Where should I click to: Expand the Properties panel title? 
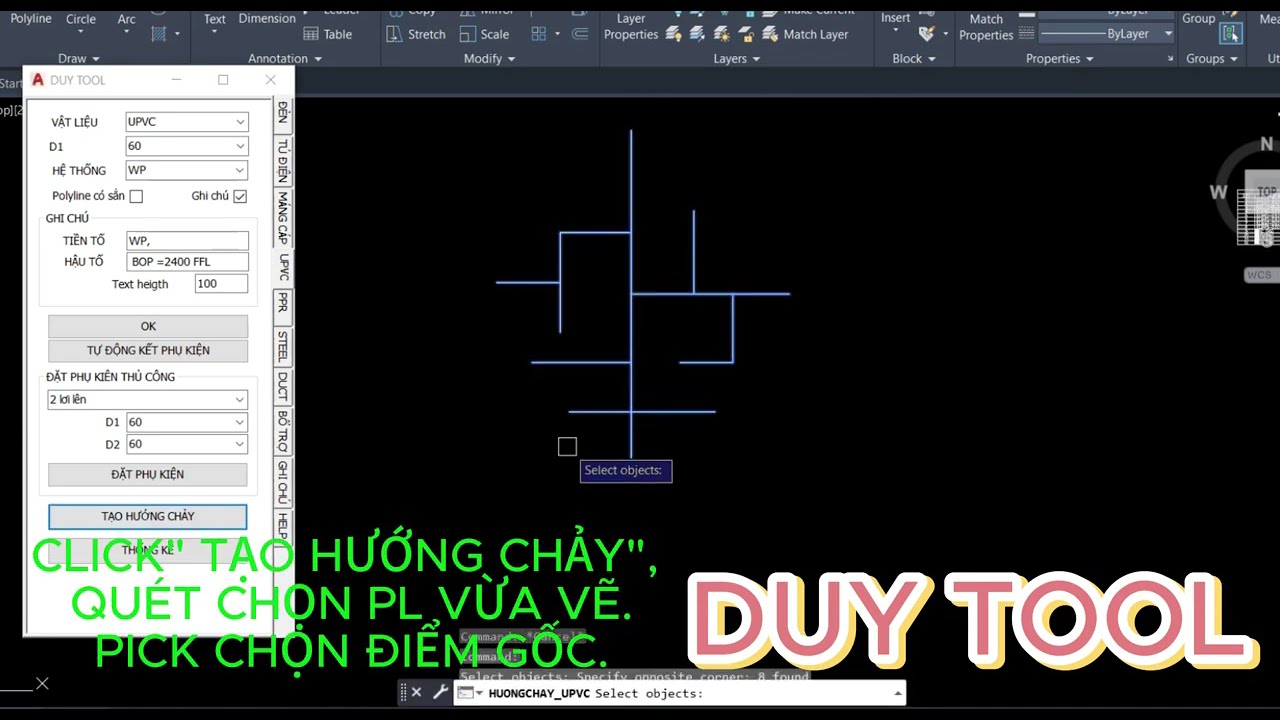pos(1060,59)
